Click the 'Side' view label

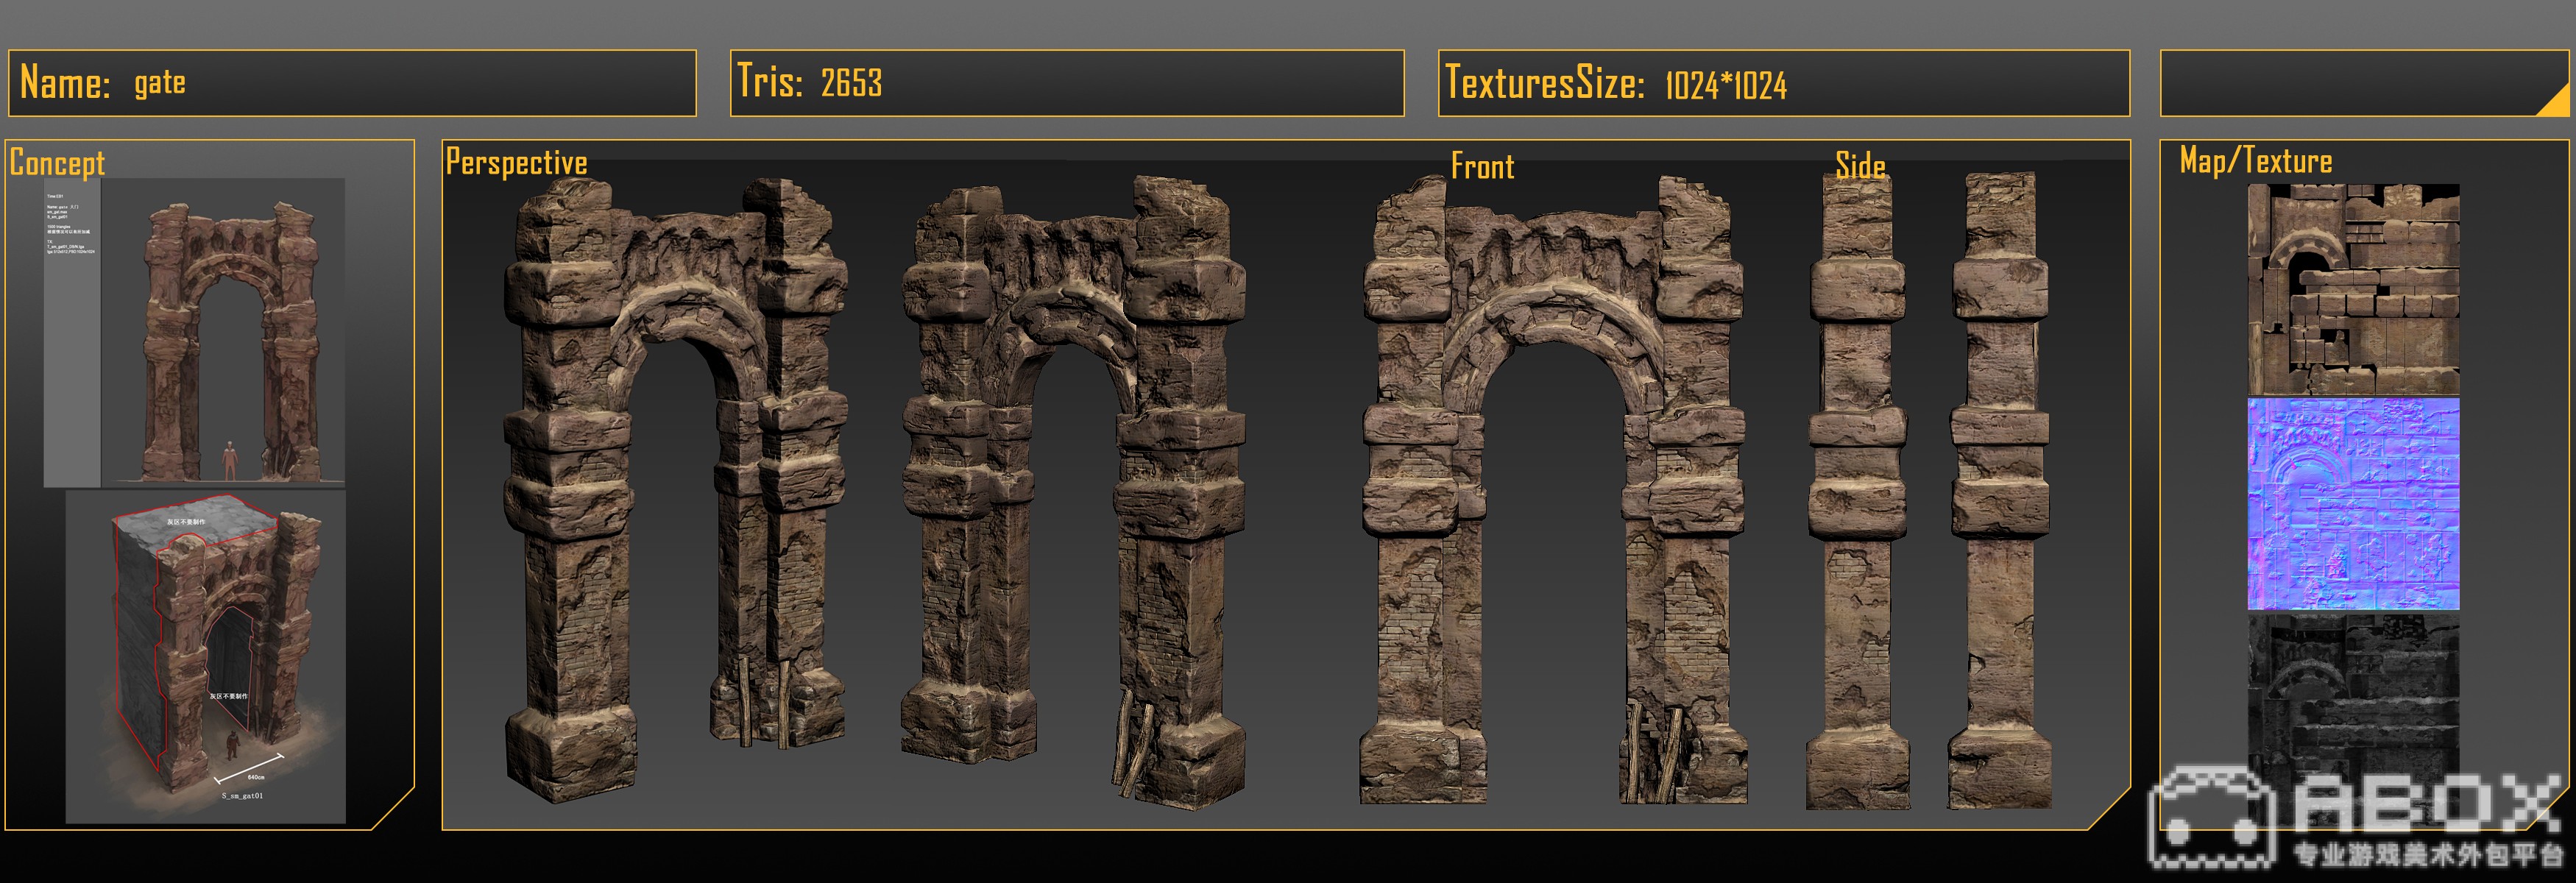(1860, 165)
